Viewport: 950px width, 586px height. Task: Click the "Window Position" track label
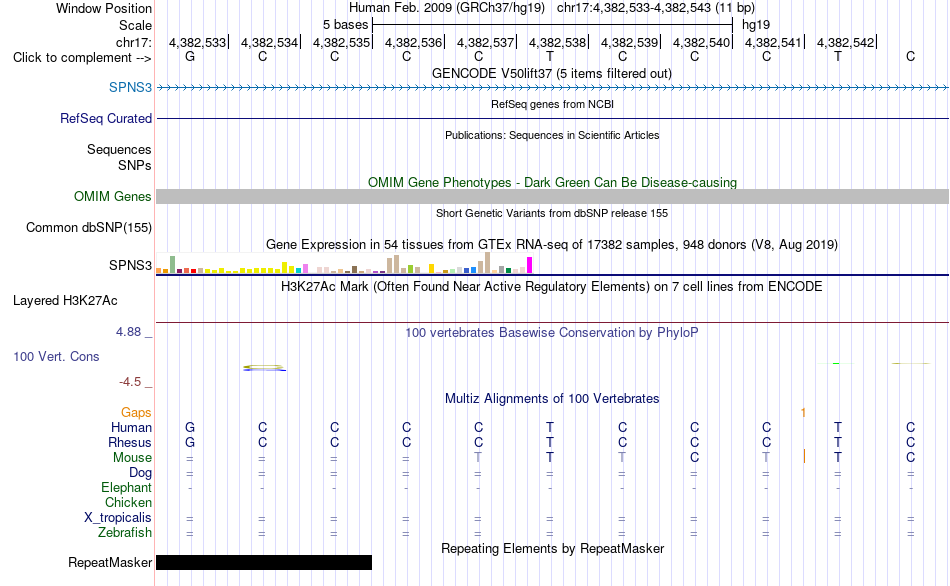tap(104, 8)
